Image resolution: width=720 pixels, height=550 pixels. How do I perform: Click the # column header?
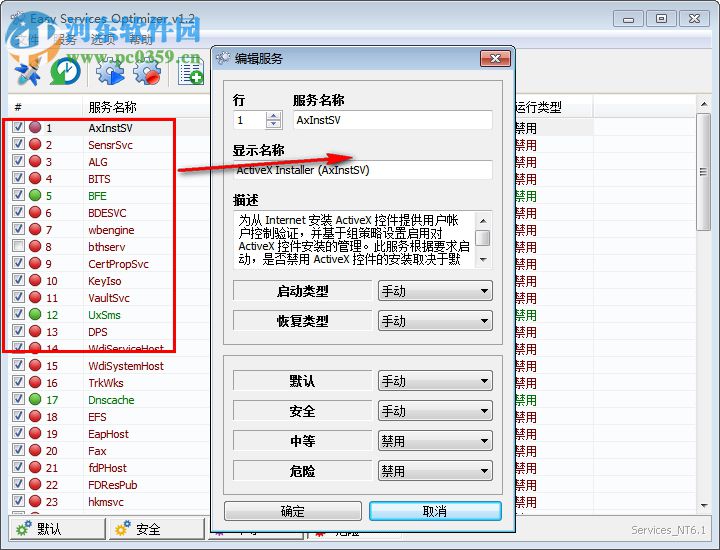click(x=45, y=107)
